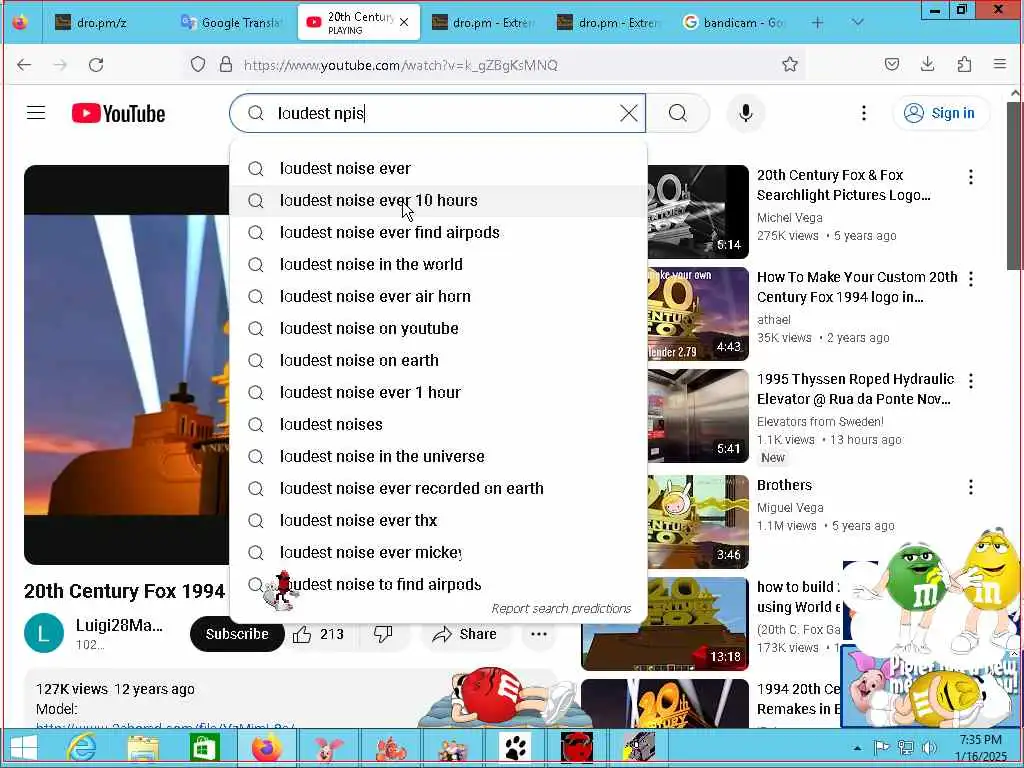Choose suggestion 'loudest noise ever air horn'
This screenshot has height=768, width=1024.
coord(438,296)
